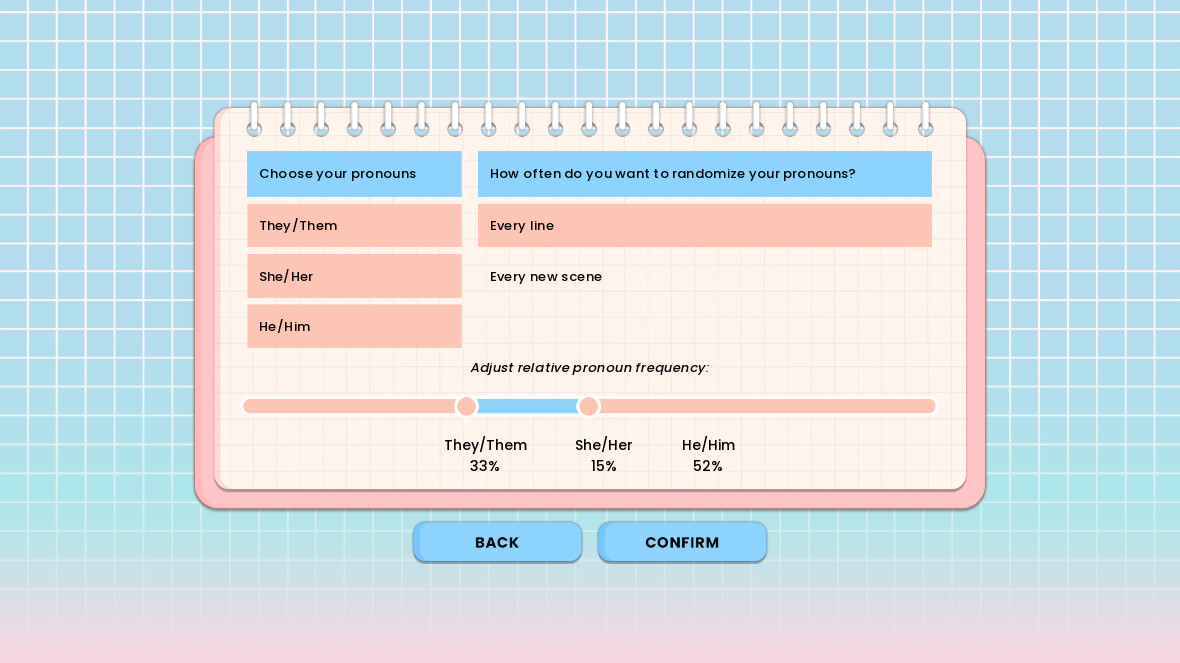Click the leftmost notebook spiral ring
This screenshot has width=1180, height=663.
point(254,119)
